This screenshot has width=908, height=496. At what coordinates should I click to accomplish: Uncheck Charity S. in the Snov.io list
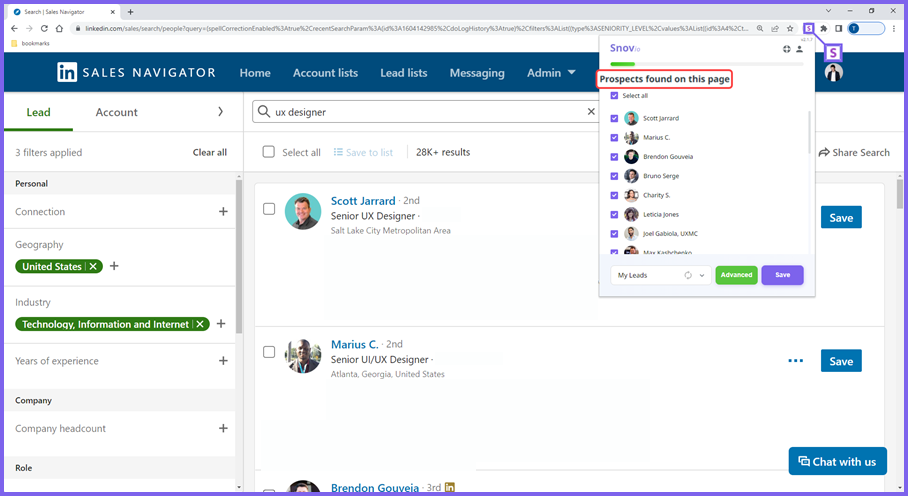coord(614,195)
